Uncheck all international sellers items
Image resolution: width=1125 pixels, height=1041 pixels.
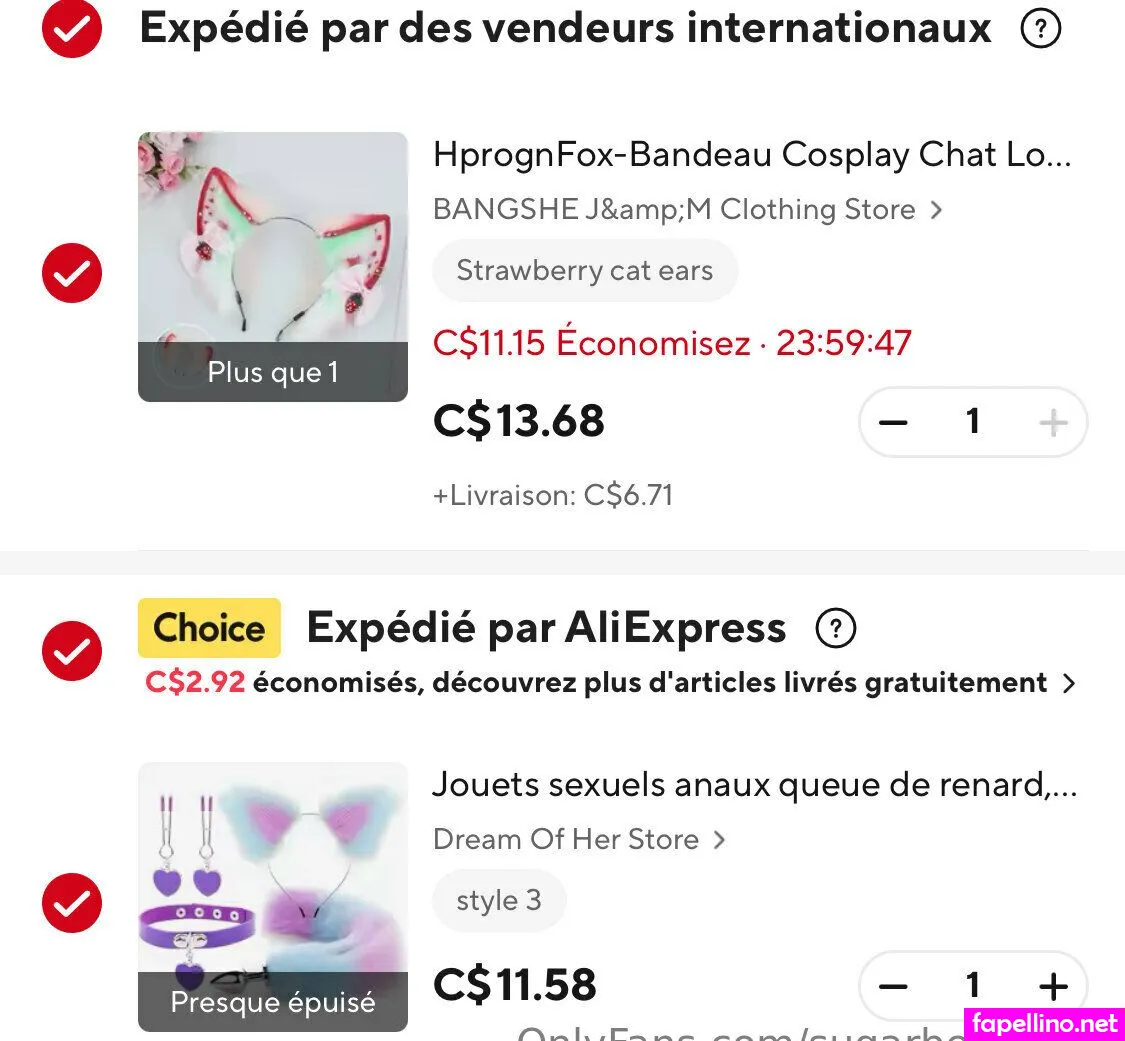[x=72, y=30]
